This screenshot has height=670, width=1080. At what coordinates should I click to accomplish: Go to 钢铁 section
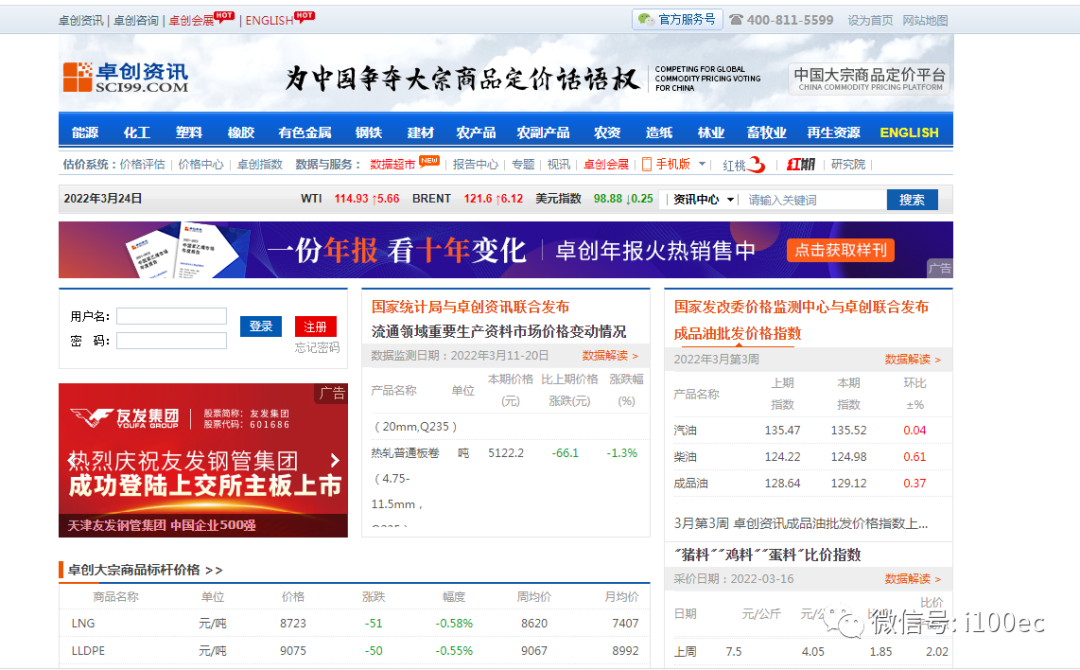tap(368, 132)
